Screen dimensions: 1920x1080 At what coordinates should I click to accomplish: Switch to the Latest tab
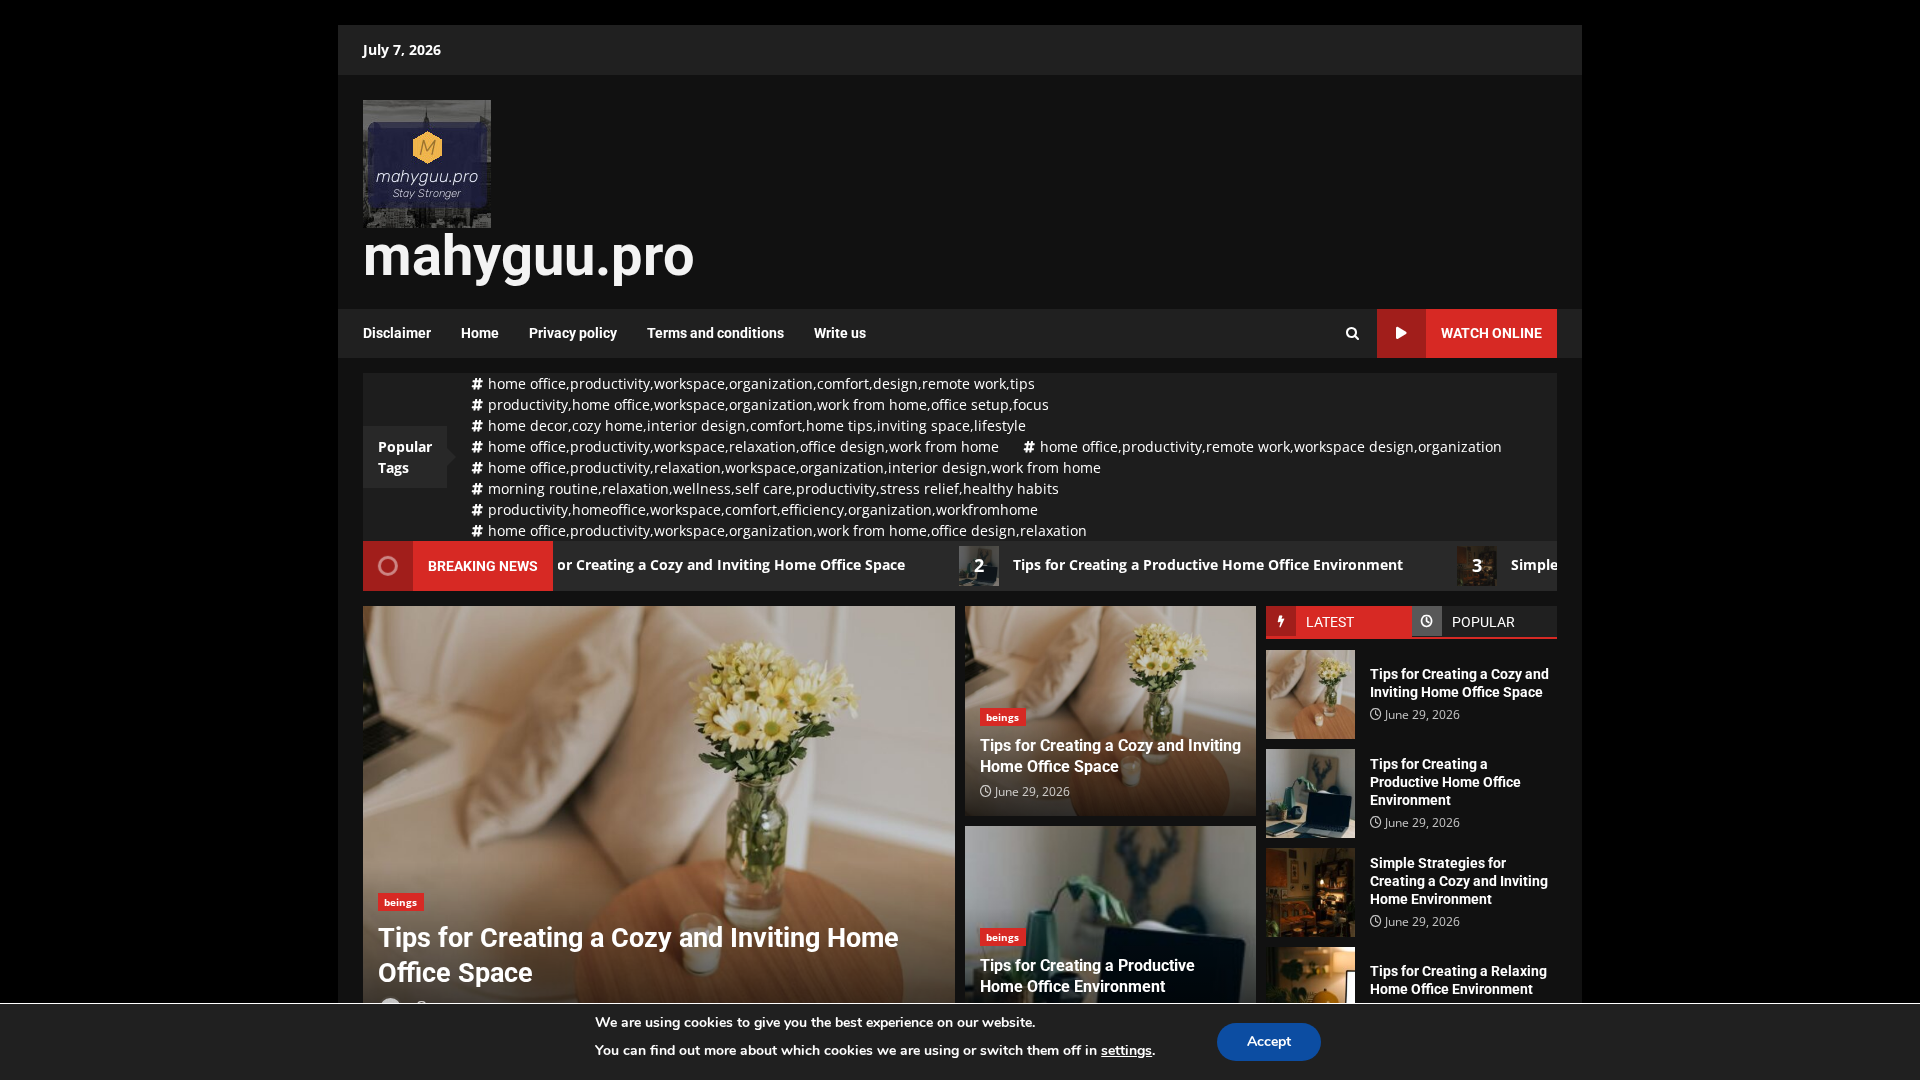1338,621
